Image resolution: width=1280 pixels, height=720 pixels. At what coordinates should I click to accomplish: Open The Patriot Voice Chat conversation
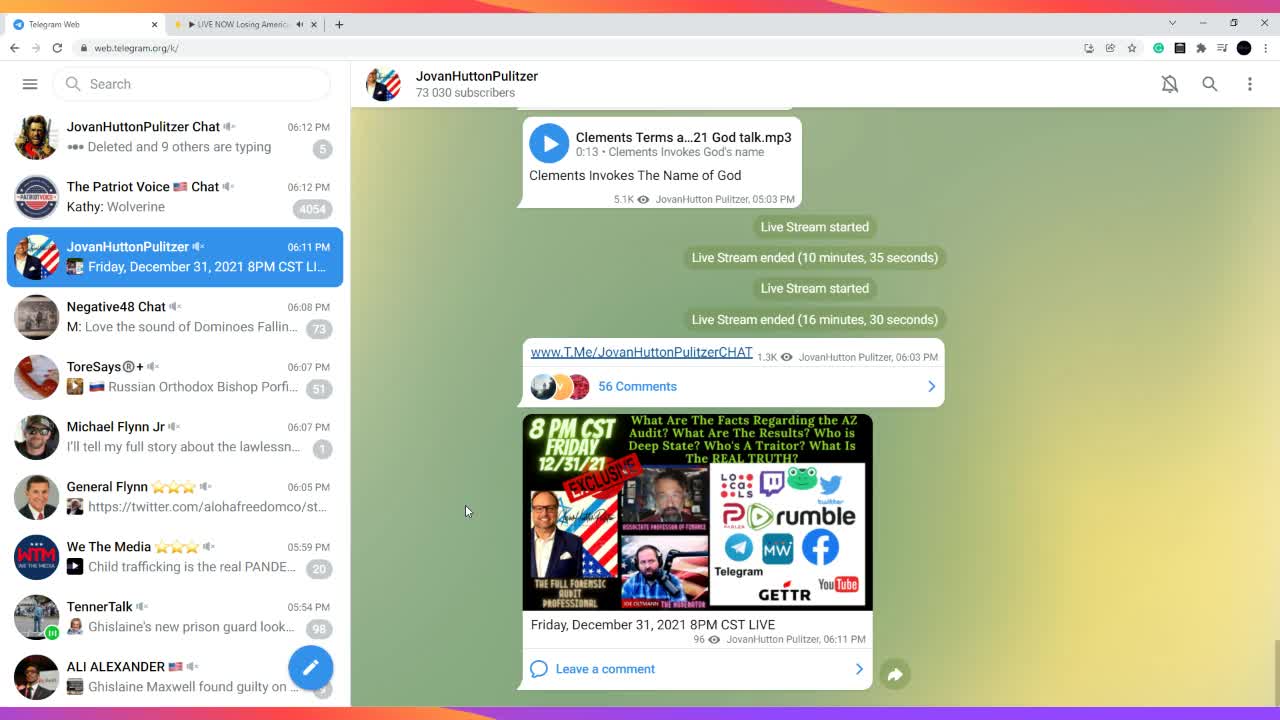175,197
